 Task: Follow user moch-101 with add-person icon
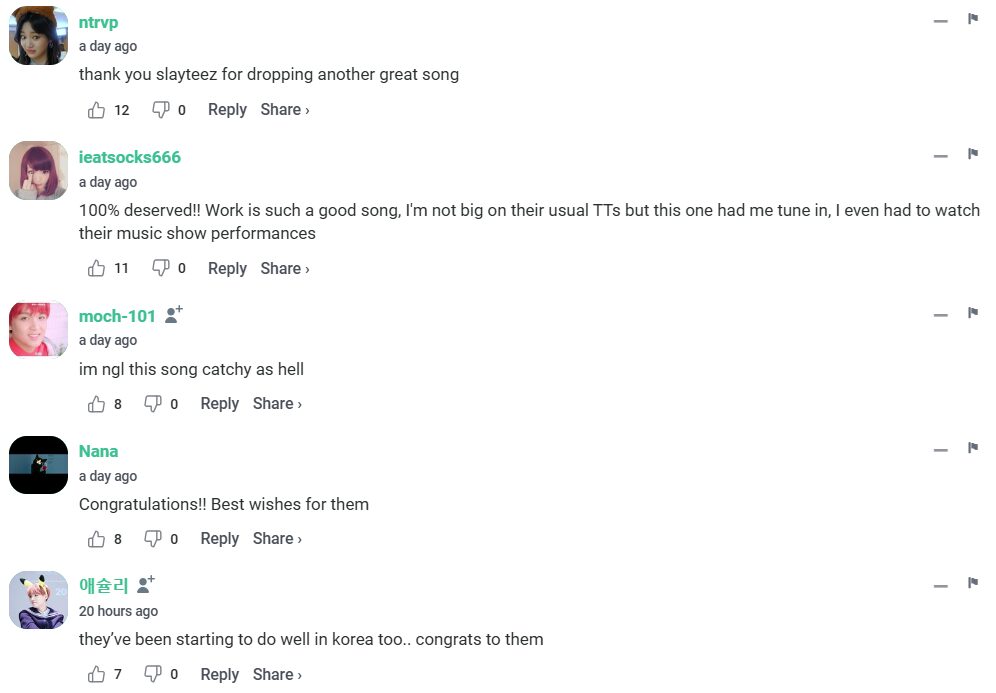tap(173, 315)
